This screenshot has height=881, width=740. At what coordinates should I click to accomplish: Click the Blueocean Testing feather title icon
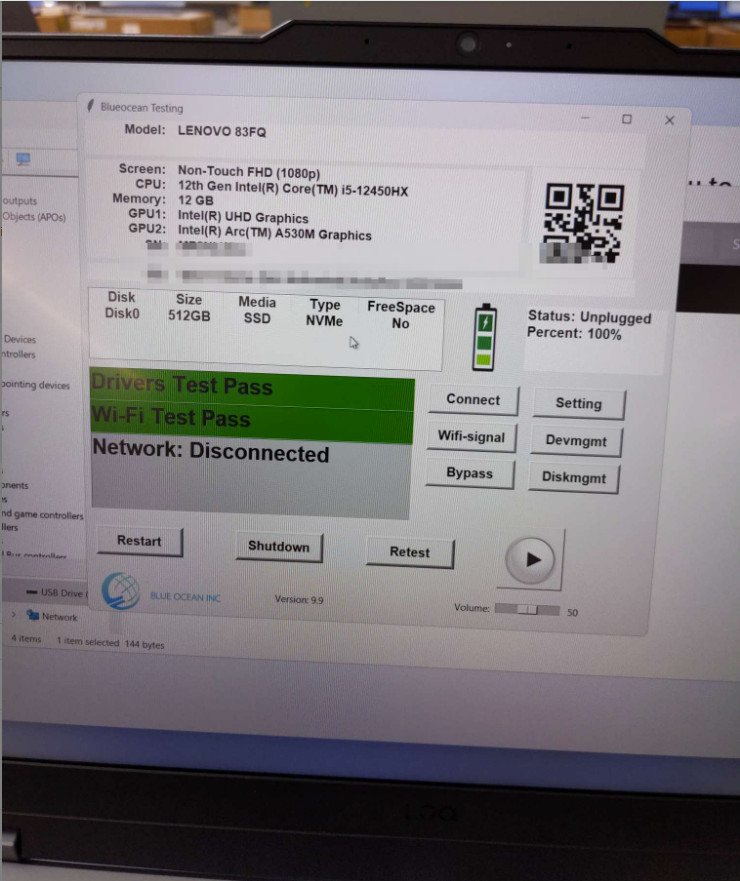[90, 106]
